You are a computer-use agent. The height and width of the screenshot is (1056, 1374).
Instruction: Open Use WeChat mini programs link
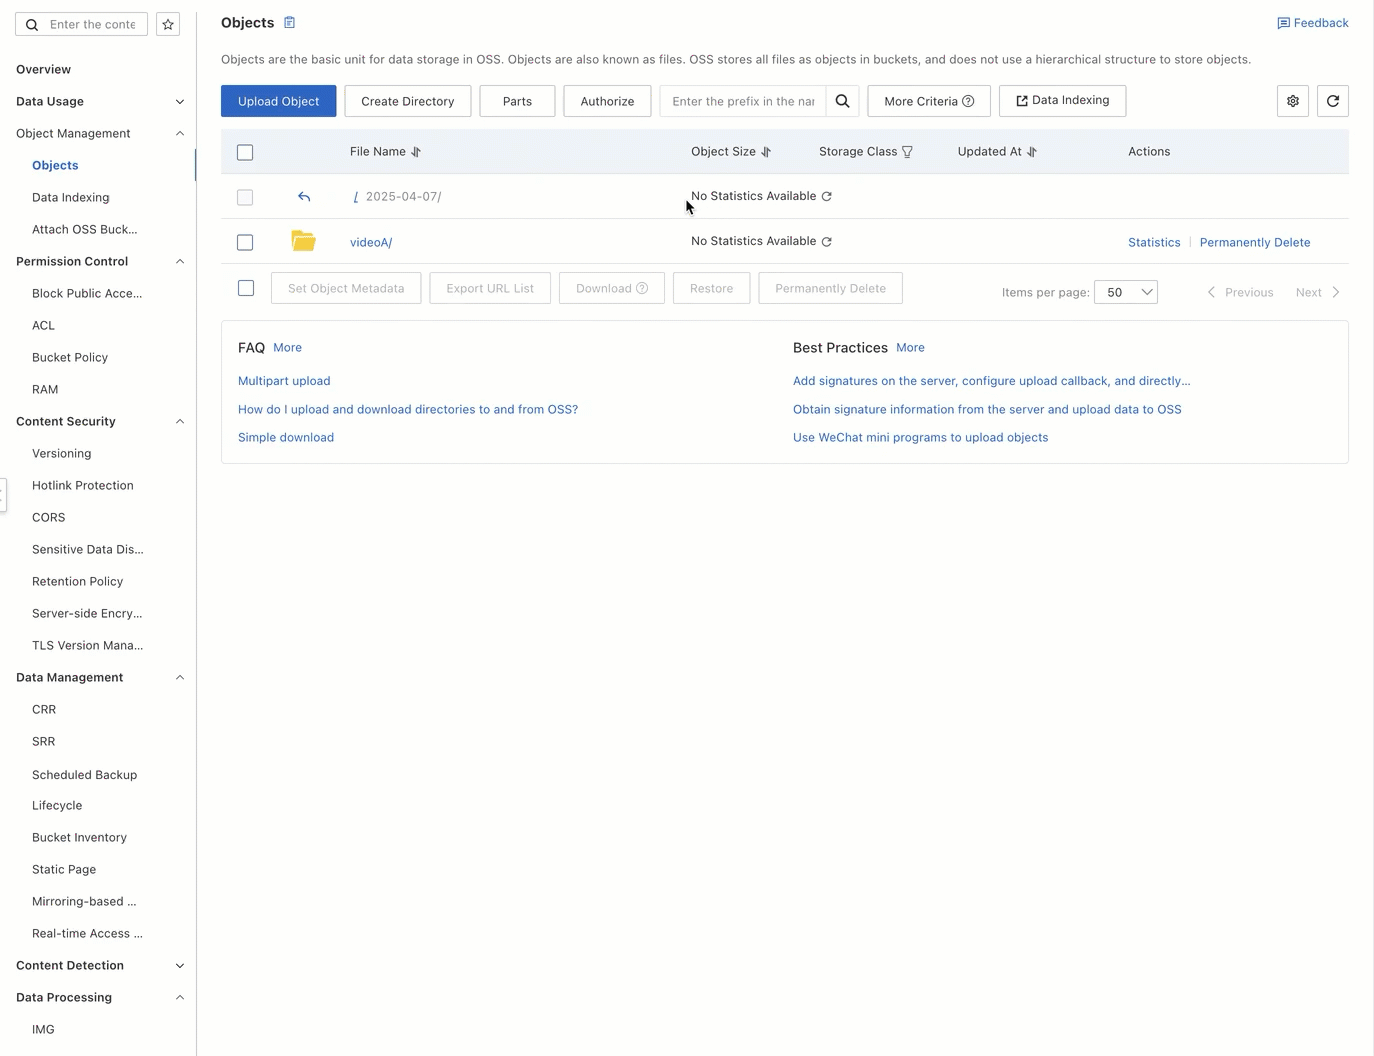click(920, 437)
